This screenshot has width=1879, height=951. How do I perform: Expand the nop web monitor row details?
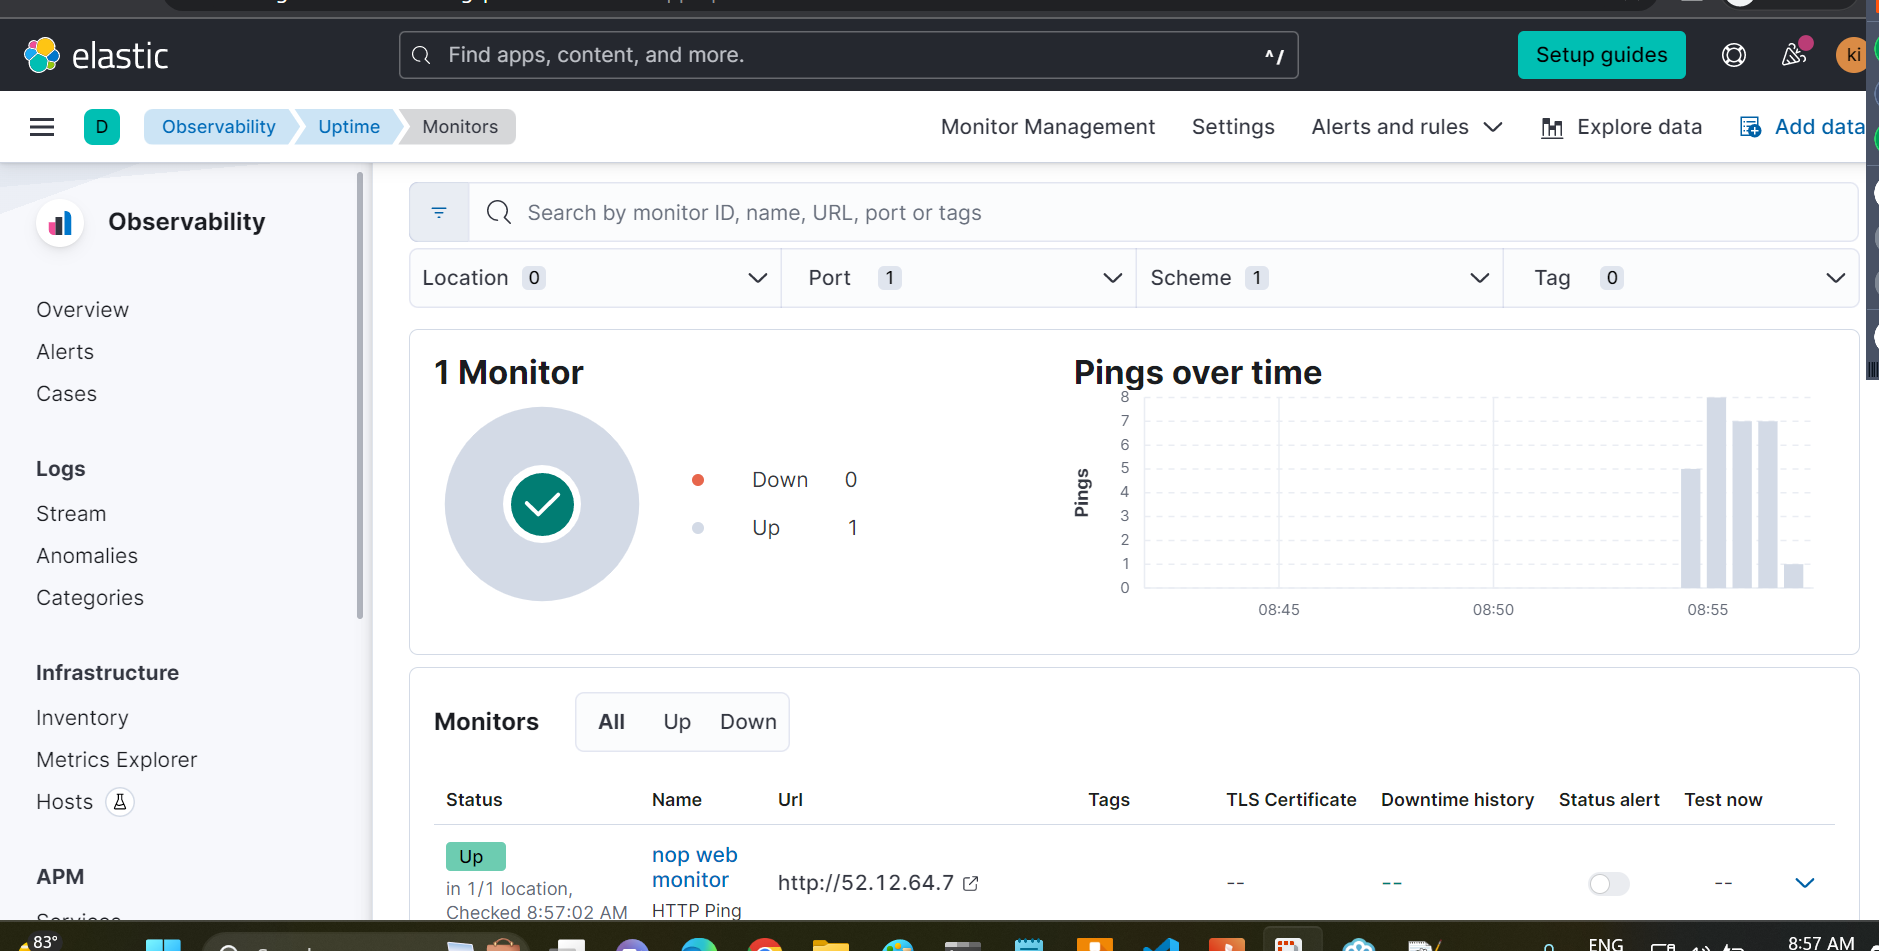[1805, 883]
